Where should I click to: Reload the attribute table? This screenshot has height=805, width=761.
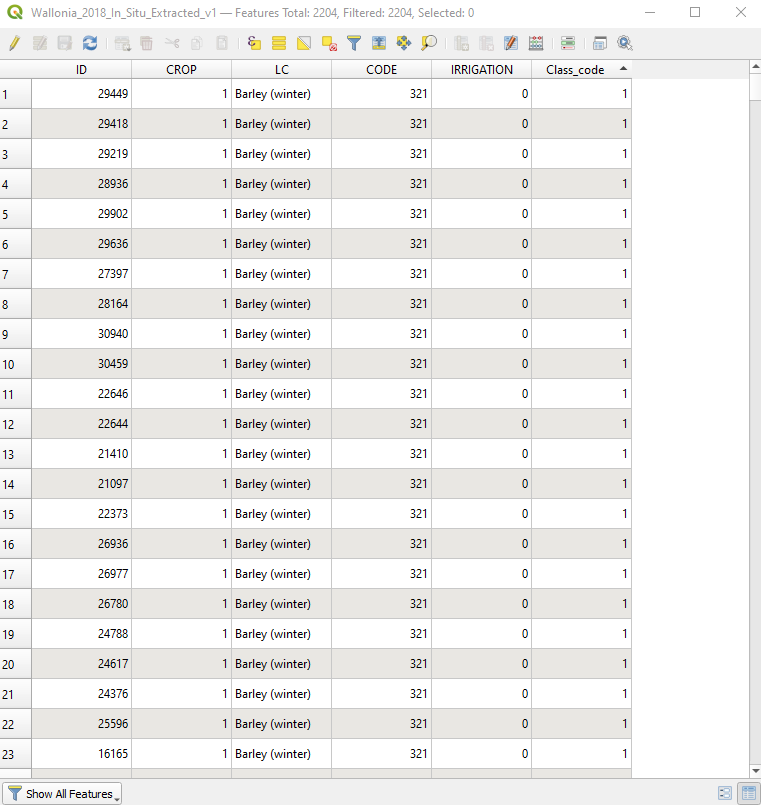(90, 43)
